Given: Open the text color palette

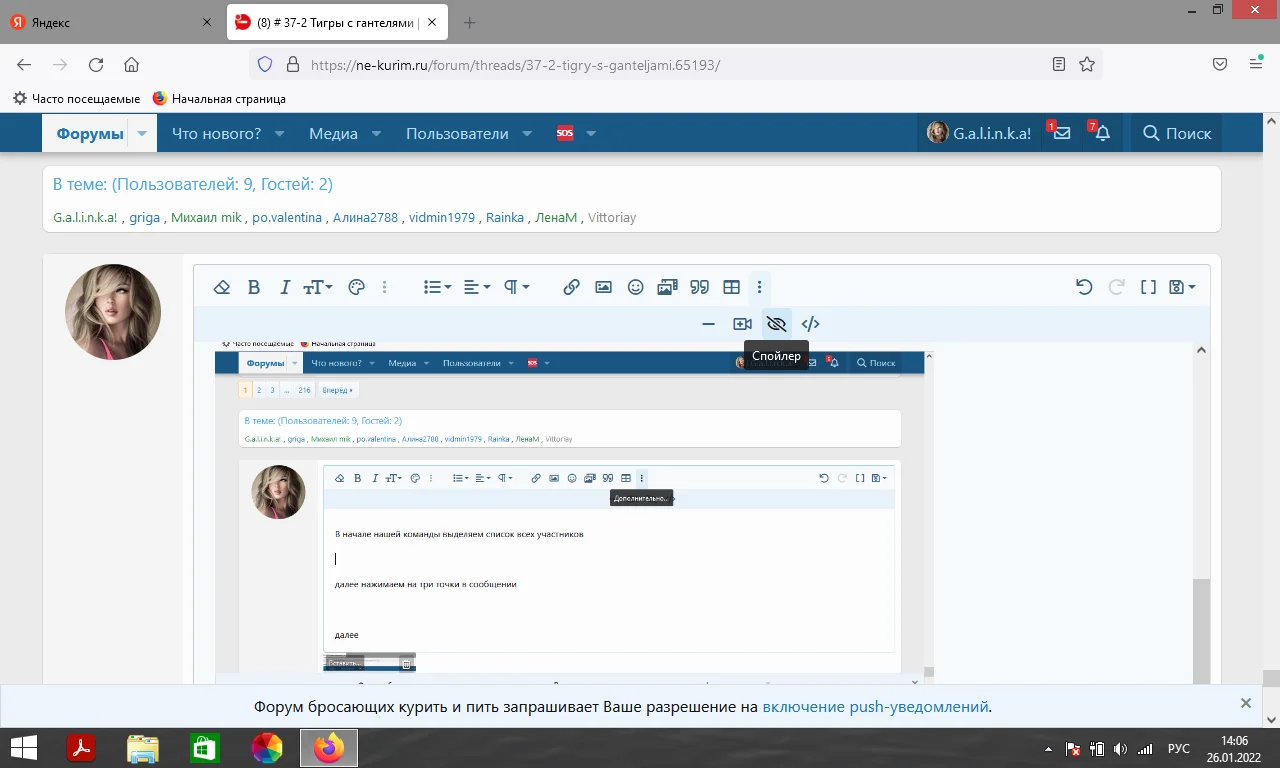Looking at the screenshot, I should tap(356, 287).
